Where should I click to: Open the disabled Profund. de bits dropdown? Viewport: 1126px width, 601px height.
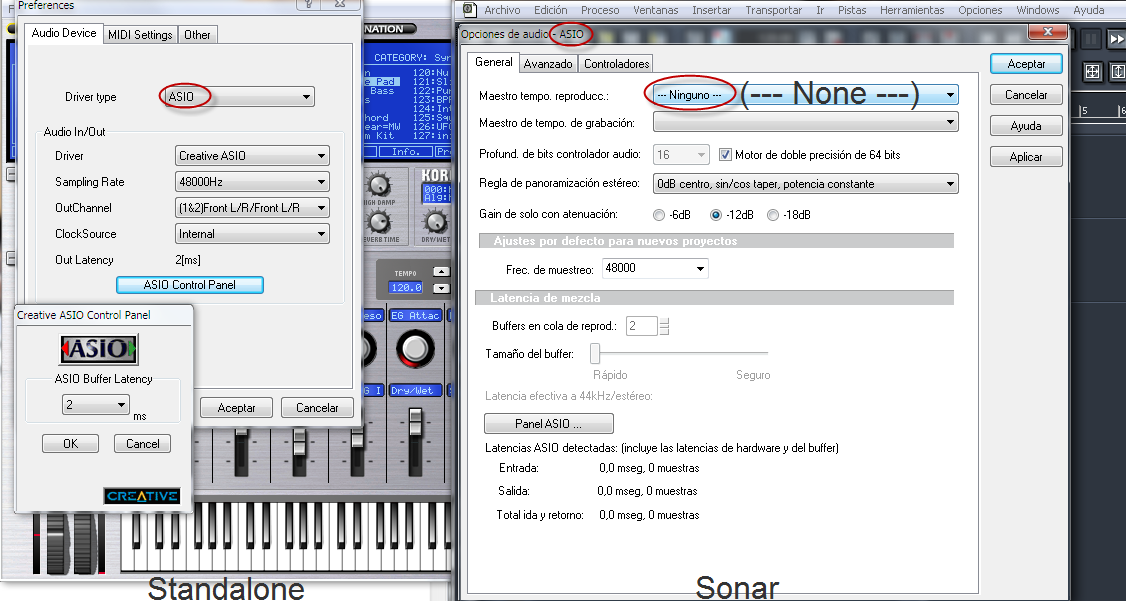click(681, 154)
